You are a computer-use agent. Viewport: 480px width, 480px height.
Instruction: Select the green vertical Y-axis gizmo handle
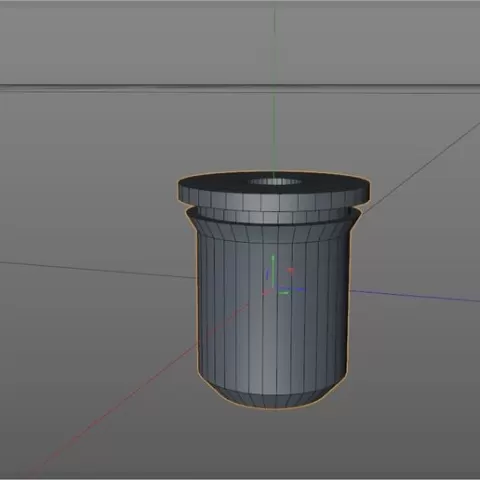click(x=273, y=271)
